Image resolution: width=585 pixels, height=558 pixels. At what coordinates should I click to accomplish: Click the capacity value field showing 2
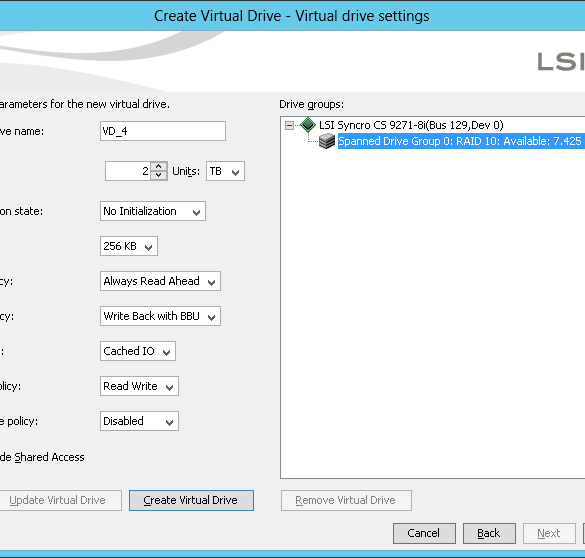tap(128, 171)
